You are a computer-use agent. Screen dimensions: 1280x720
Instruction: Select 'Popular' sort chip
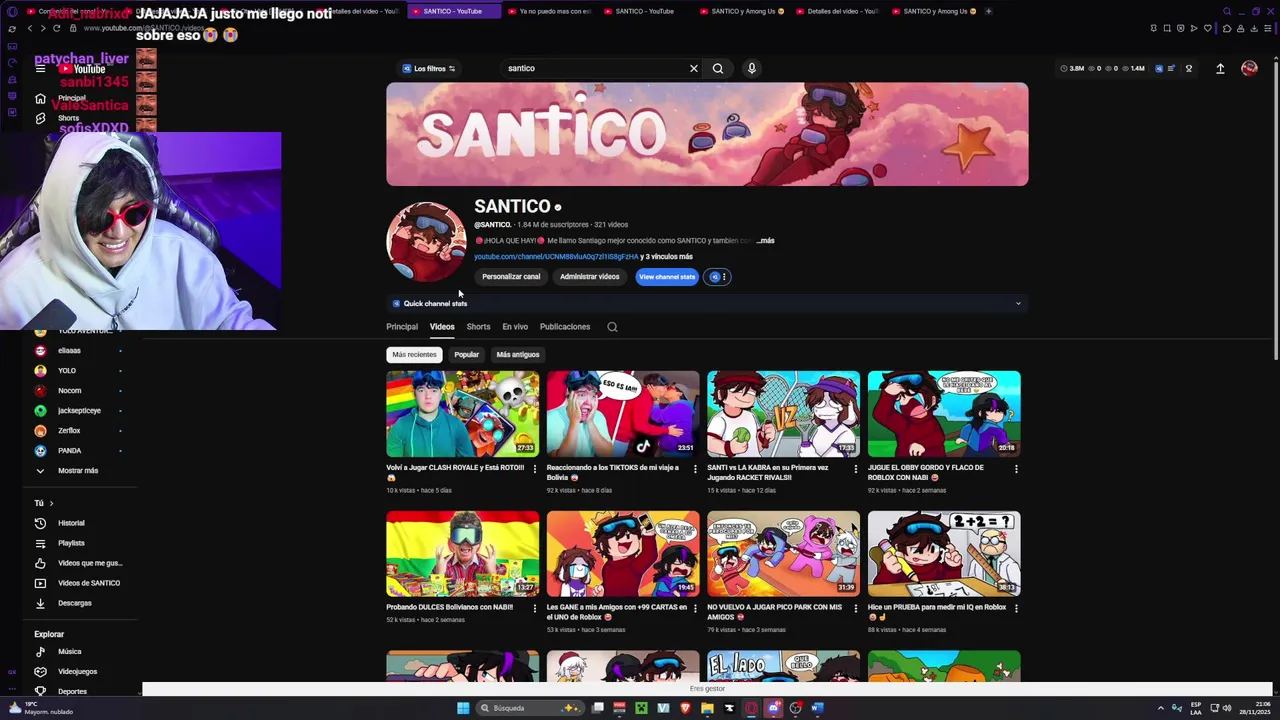click(x=466, y=355)
